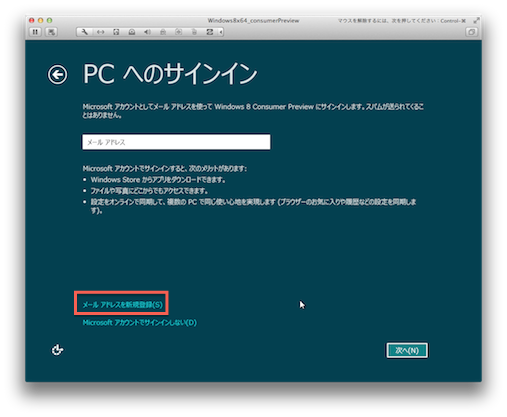Close the VM window red button
The image size is (507, 417).
click(32, 20)
